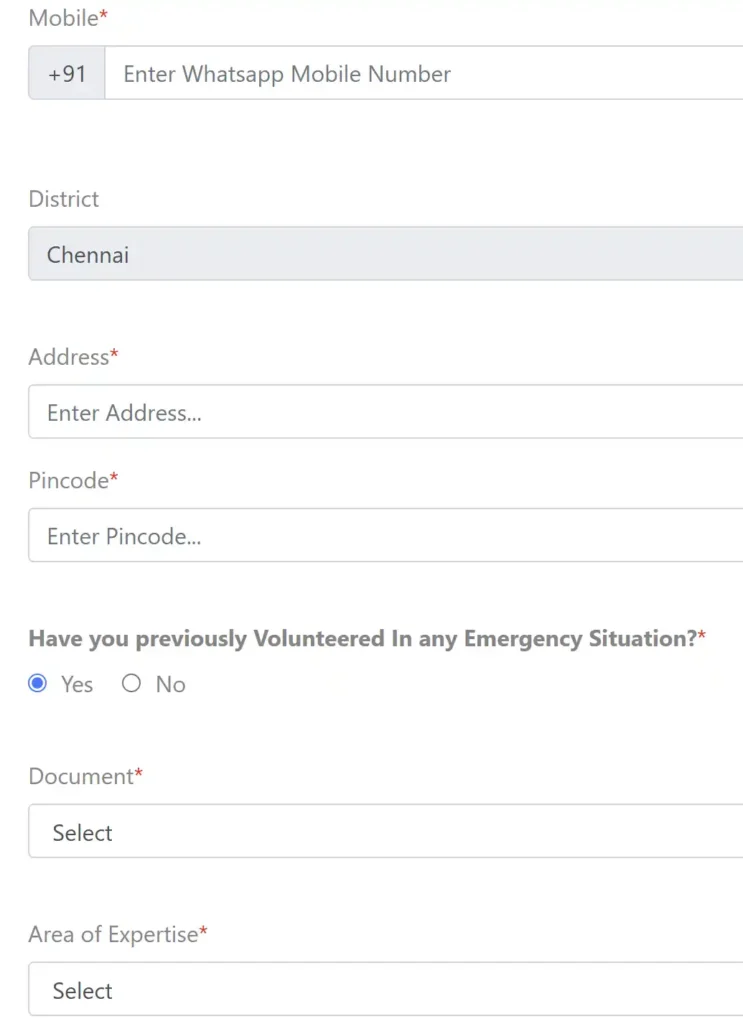Open the Chennai District field

pos(385,254)
